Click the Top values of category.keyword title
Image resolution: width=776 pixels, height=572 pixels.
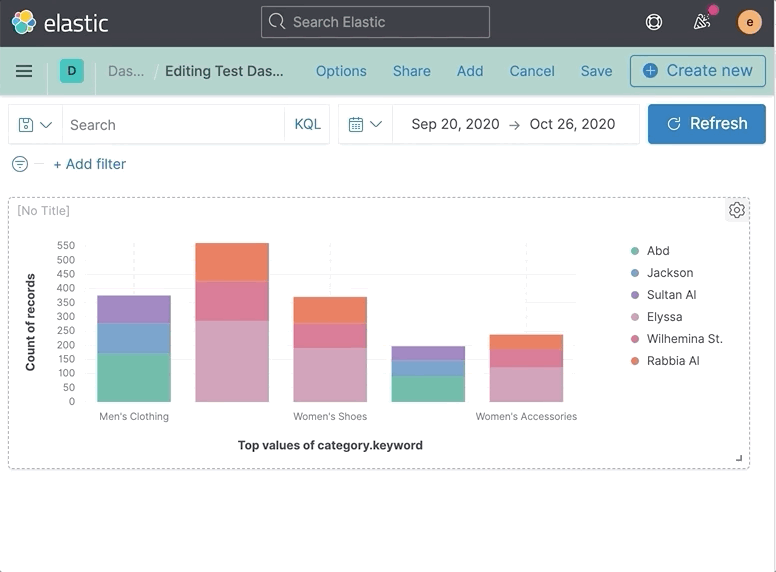[330, 445]
